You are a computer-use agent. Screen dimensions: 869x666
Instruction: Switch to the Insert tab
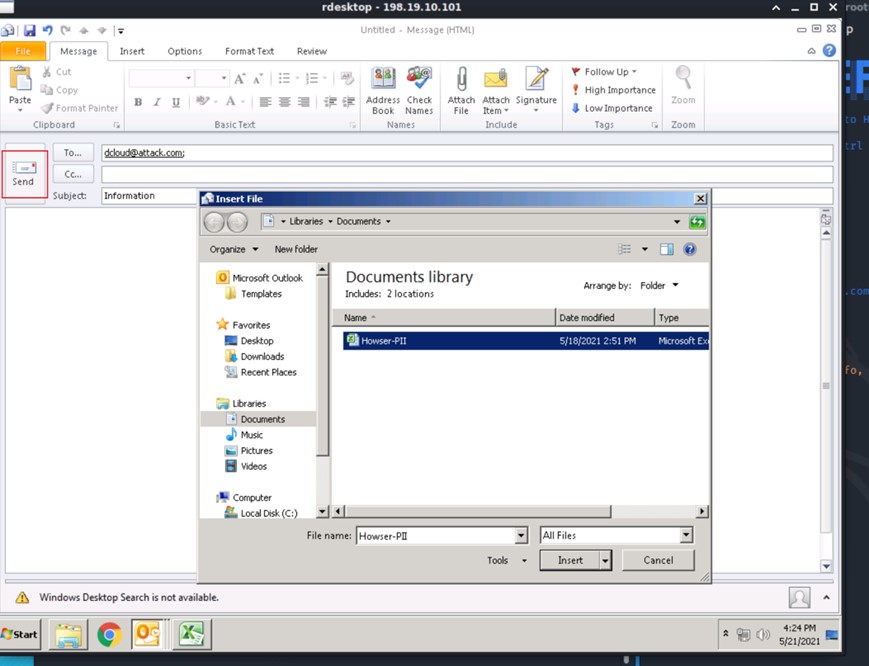132,51
